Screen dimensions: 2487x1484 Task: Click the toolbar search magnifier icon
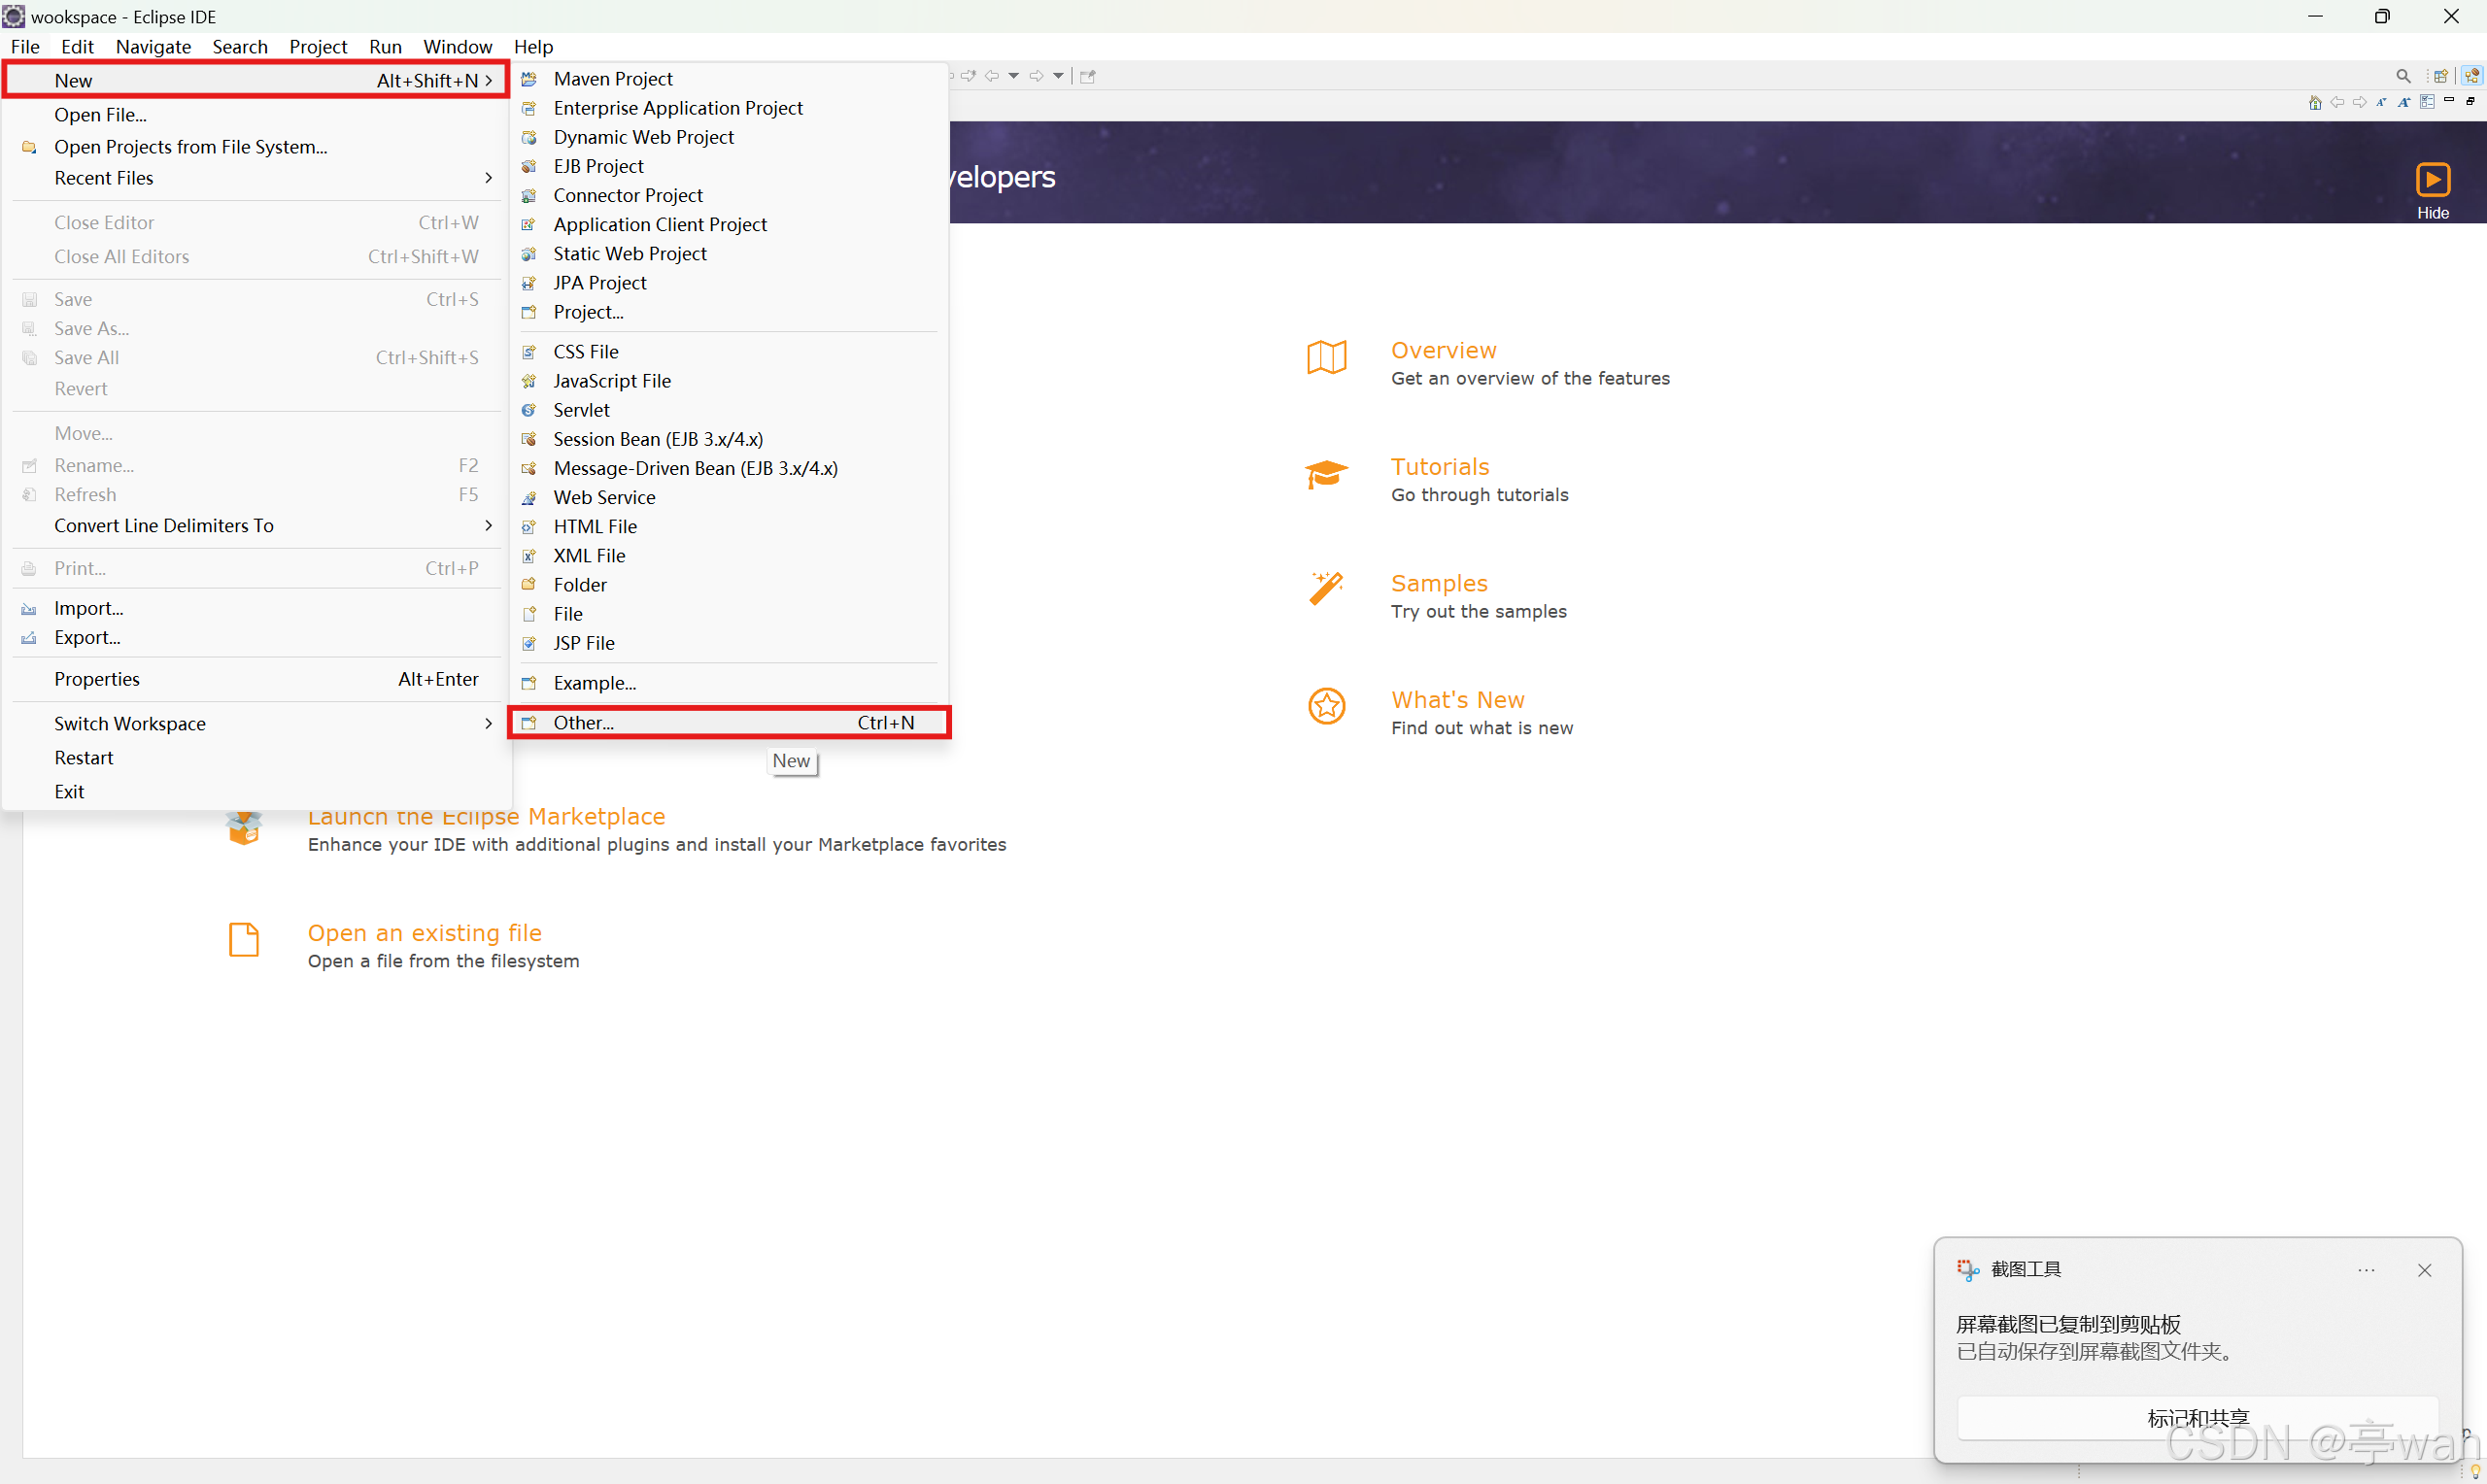[2403, 76]
